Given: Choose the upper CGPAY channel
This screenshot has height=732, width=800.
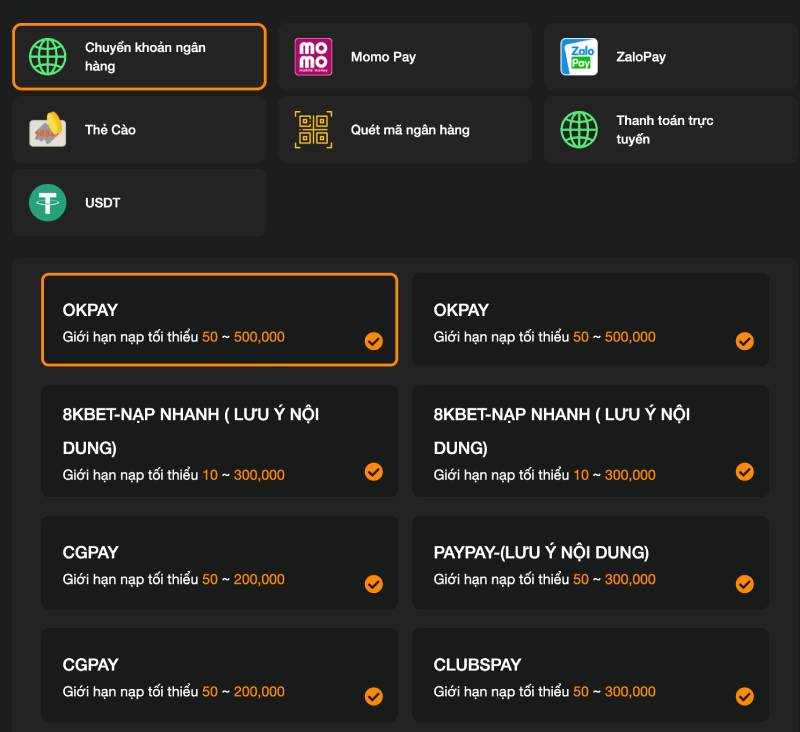Looking at the screenshot, I should coord(219,562).
